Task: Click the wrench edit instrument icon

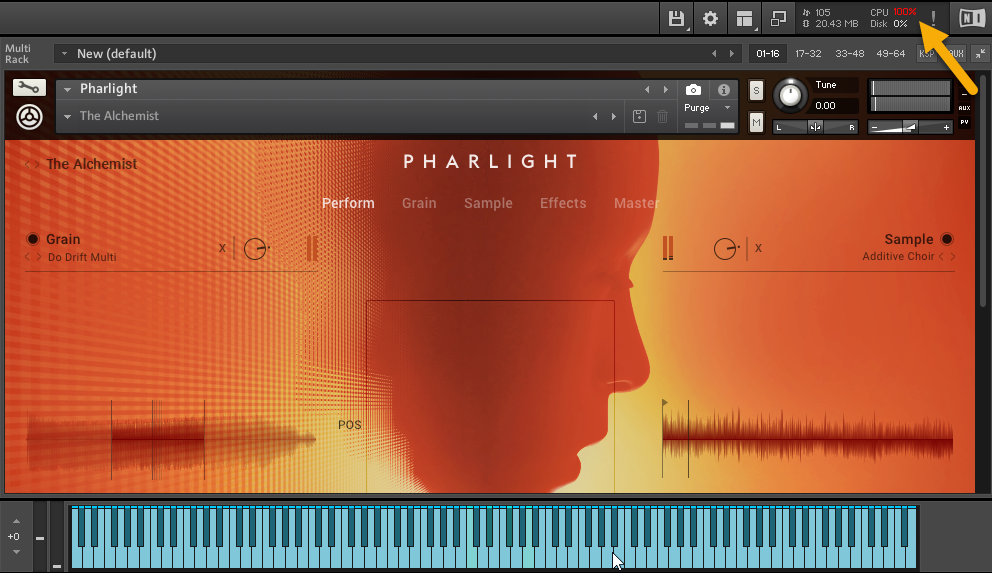Action: pos(29,88)
